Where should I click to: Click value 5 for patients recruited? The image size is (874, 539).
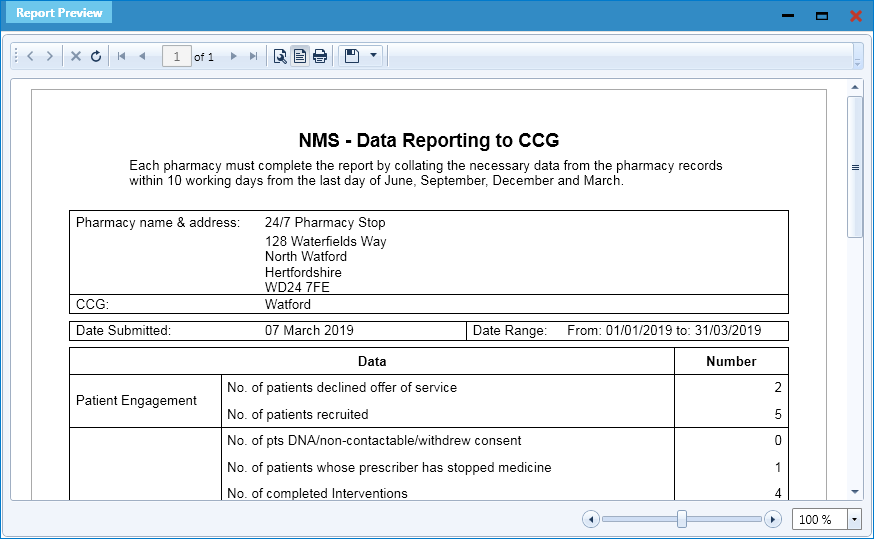point(778,414)
